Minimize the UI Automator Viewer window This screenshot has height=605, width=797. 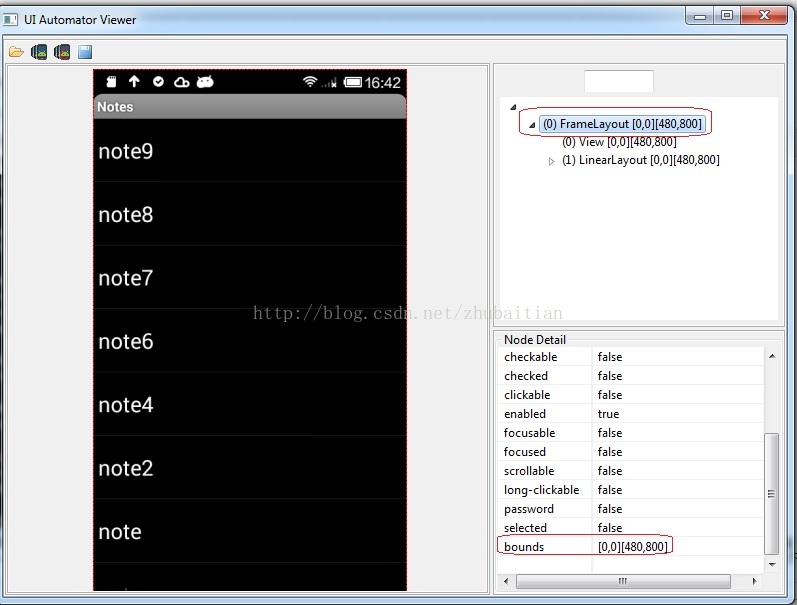coord(700,16)
